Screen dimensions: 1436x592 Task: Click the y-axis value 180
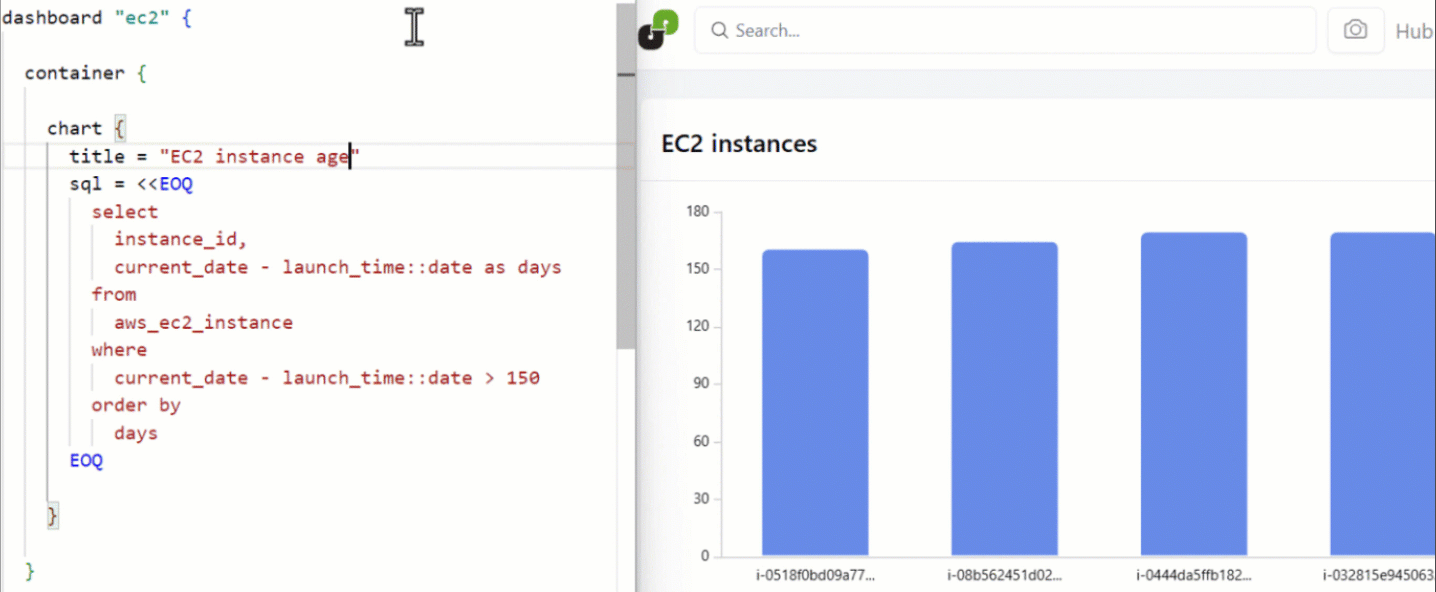pyautogui.click(x=698, y=211)
